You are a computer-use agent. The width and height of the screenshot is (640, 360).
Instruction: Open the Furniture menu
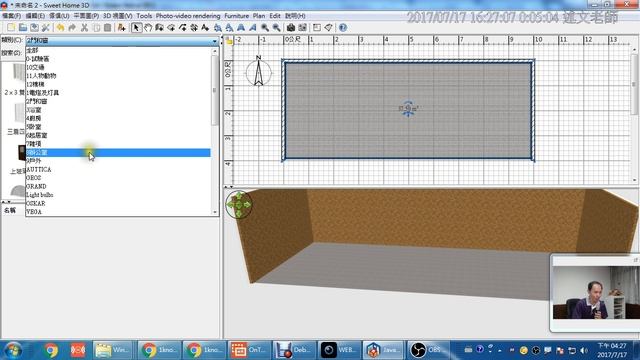pyautogui.click(x=237, y=16)
